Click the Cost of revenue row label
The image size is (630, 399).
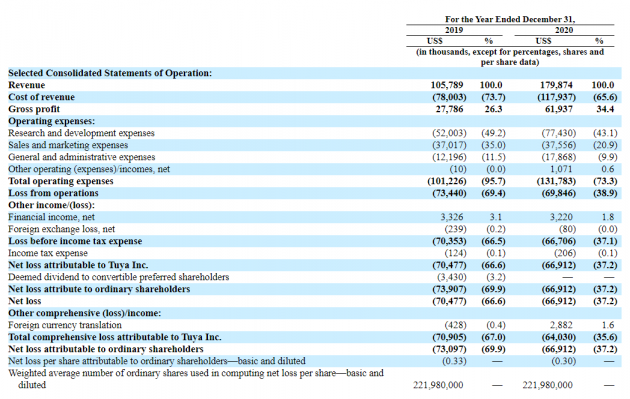pos(41,97)
